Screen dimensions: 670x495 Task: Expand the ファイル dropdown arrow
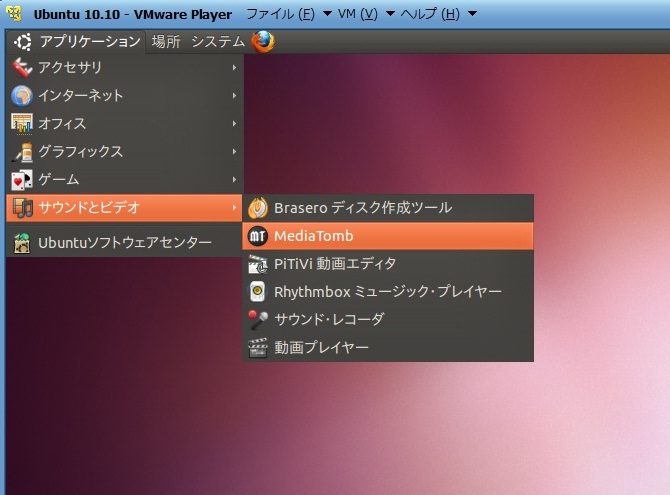tap(327, 14)
